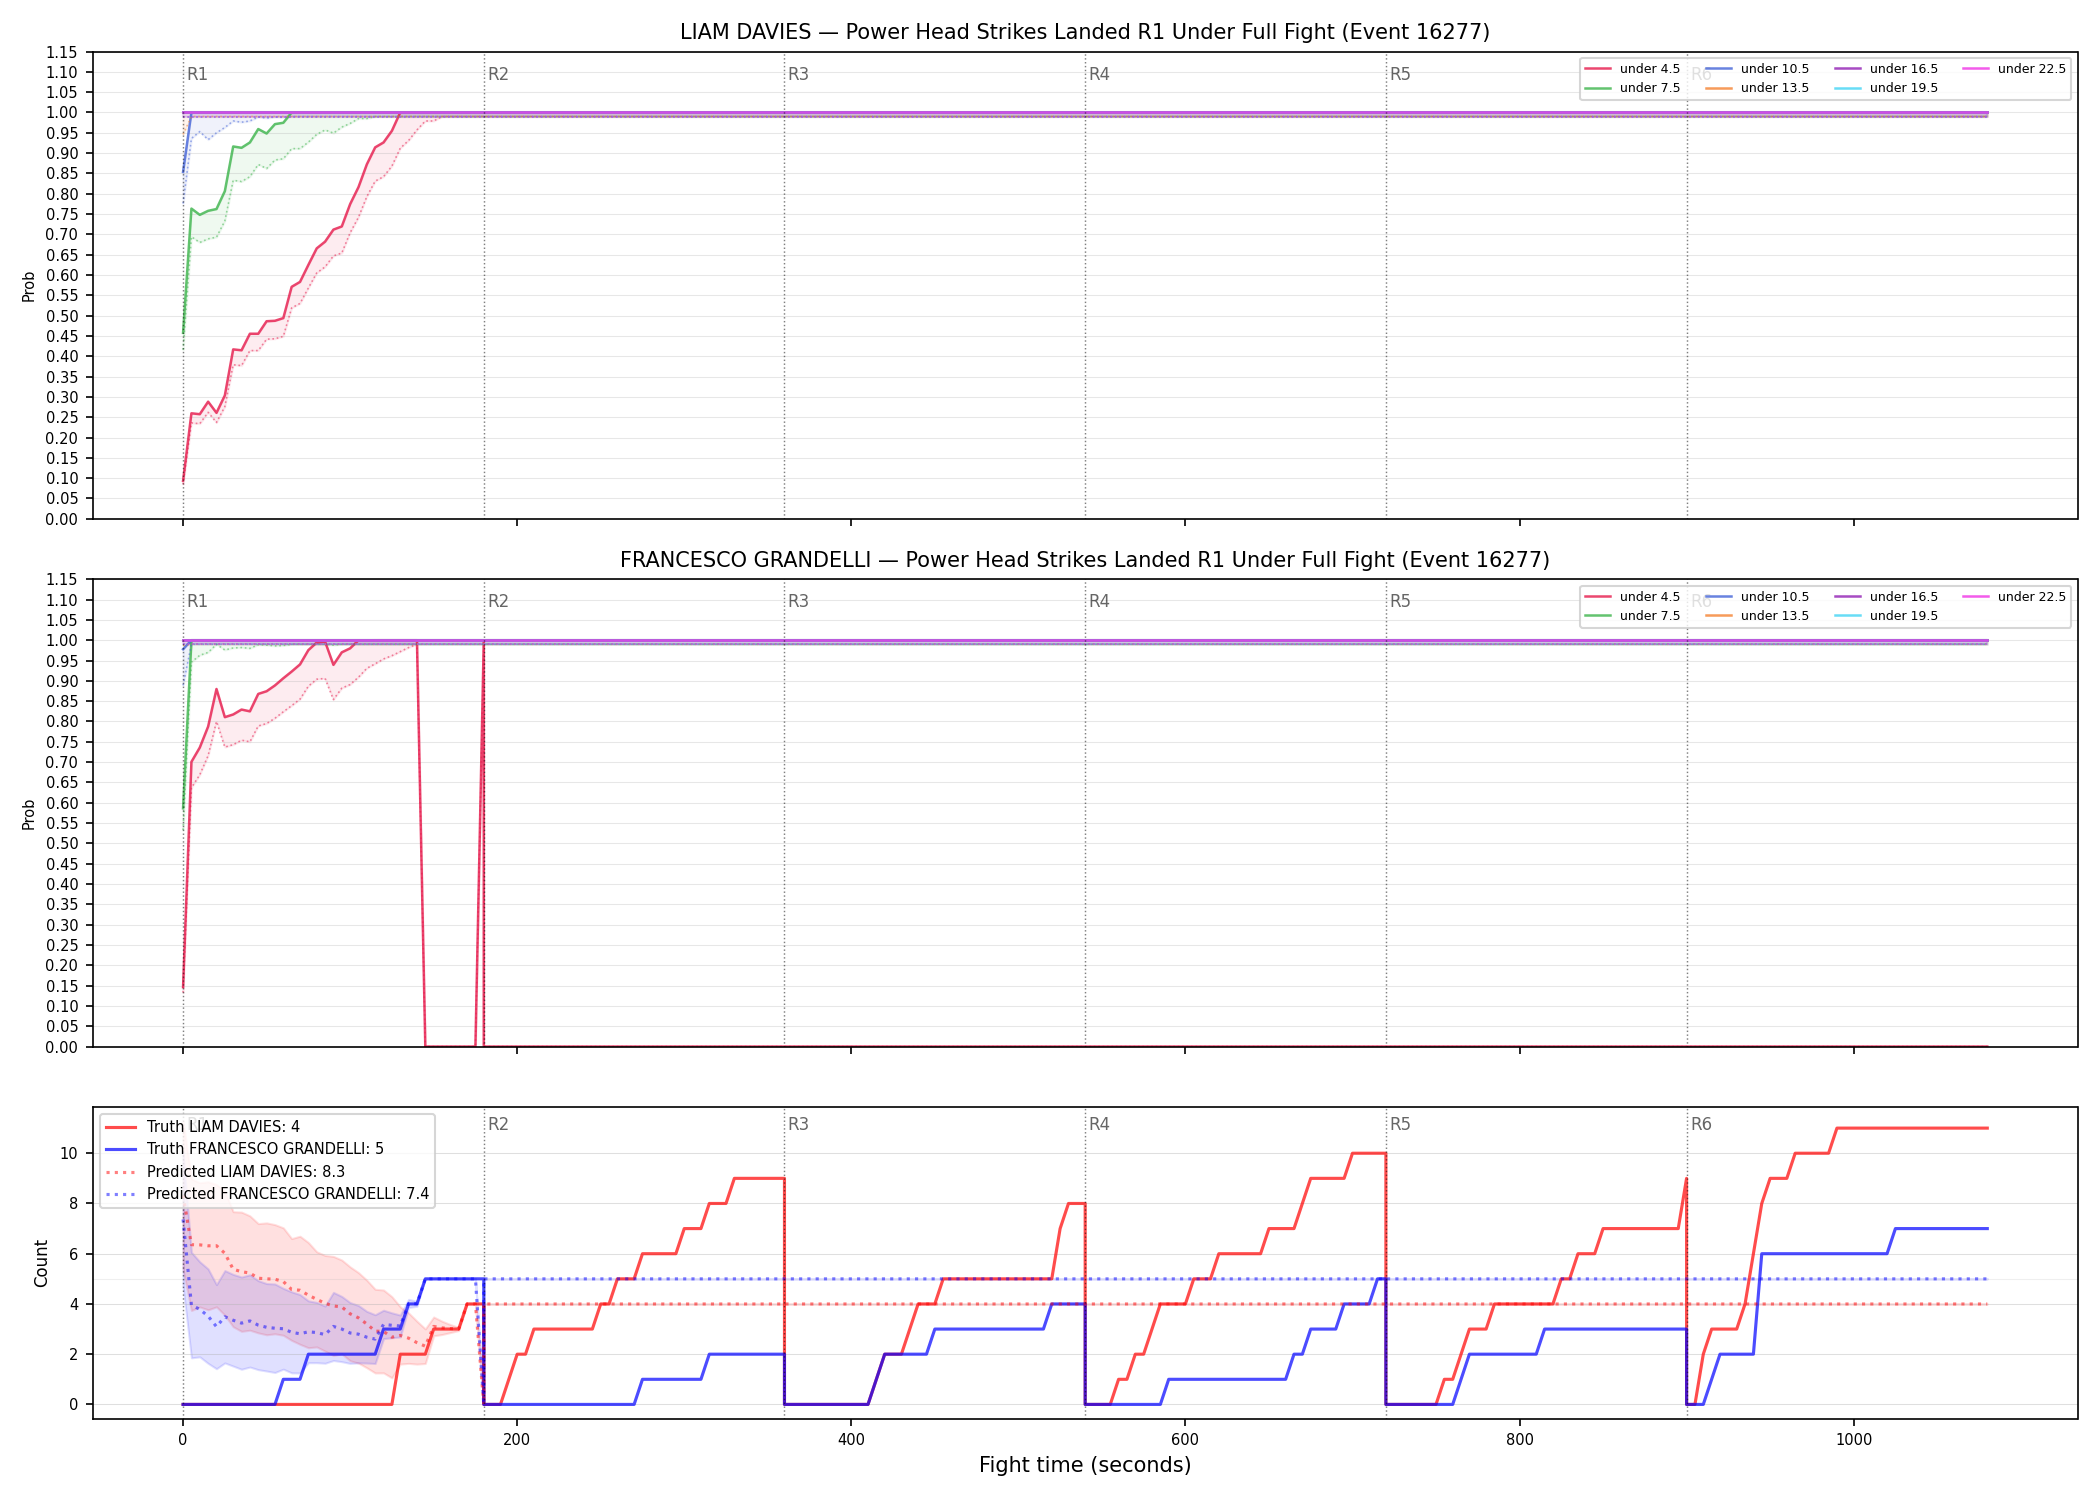Viewport: 2100px width, 1500px height.
Task: Click x-axis tick label 200
Action: [516, 1440]
